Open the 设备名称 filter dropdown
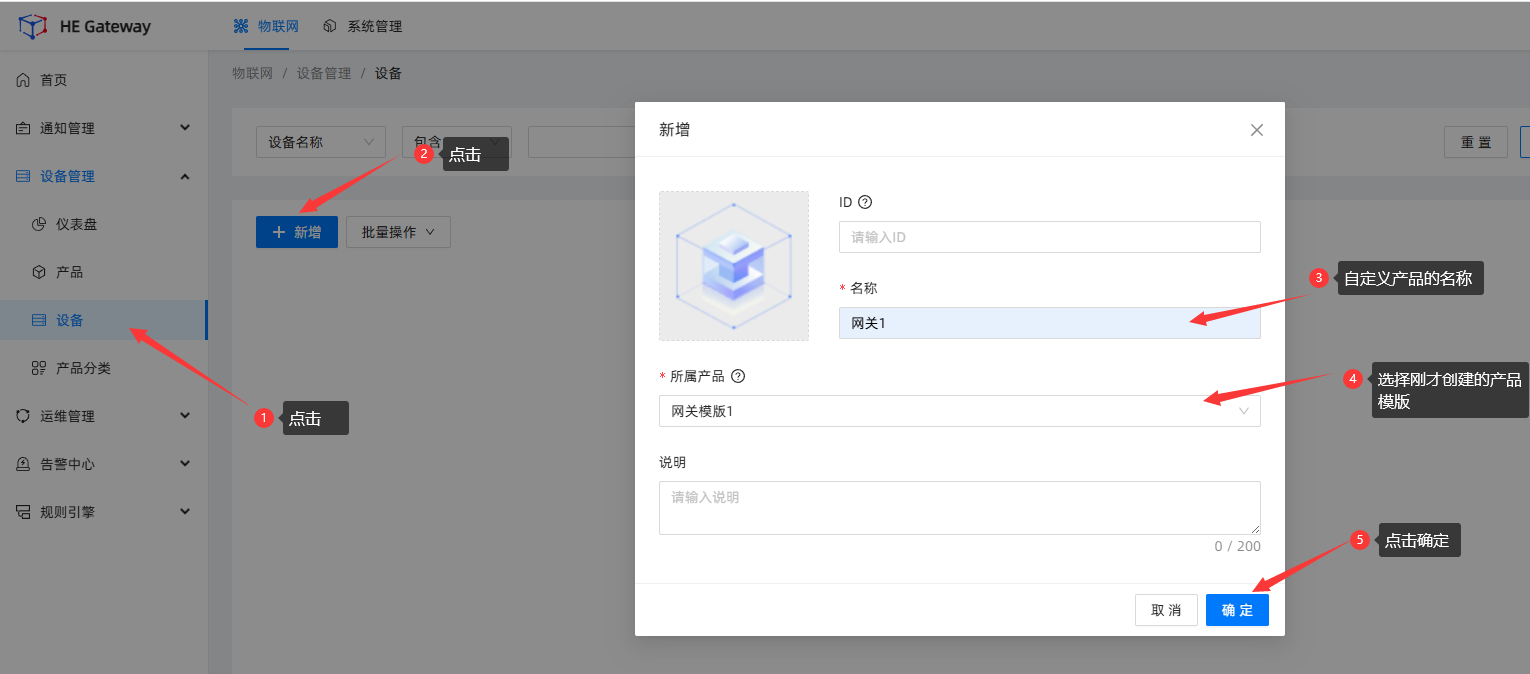The image size is (1530, 674). tap(320, 142)
